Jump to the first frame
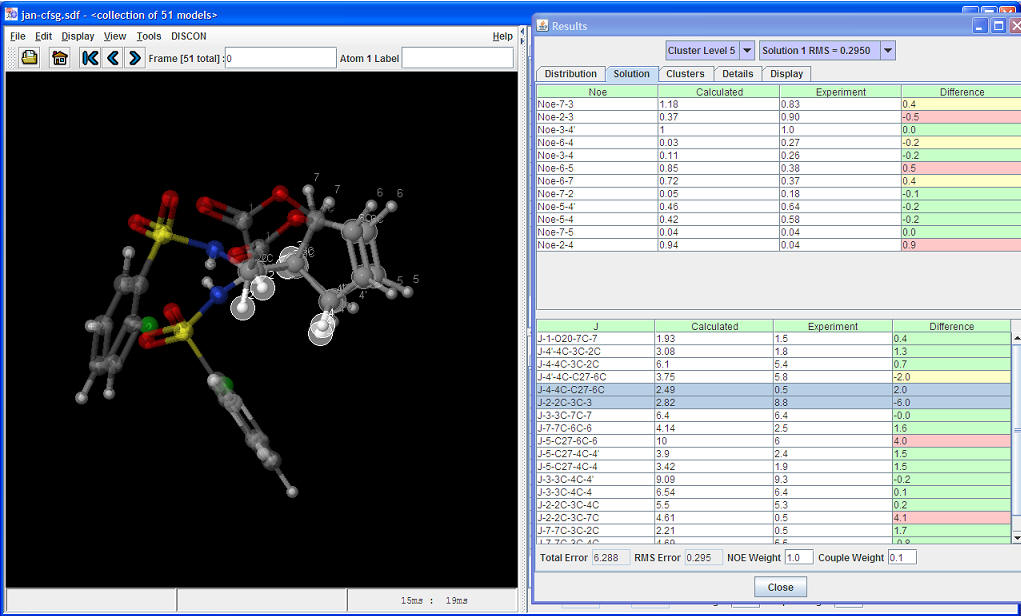 point(90,58)
